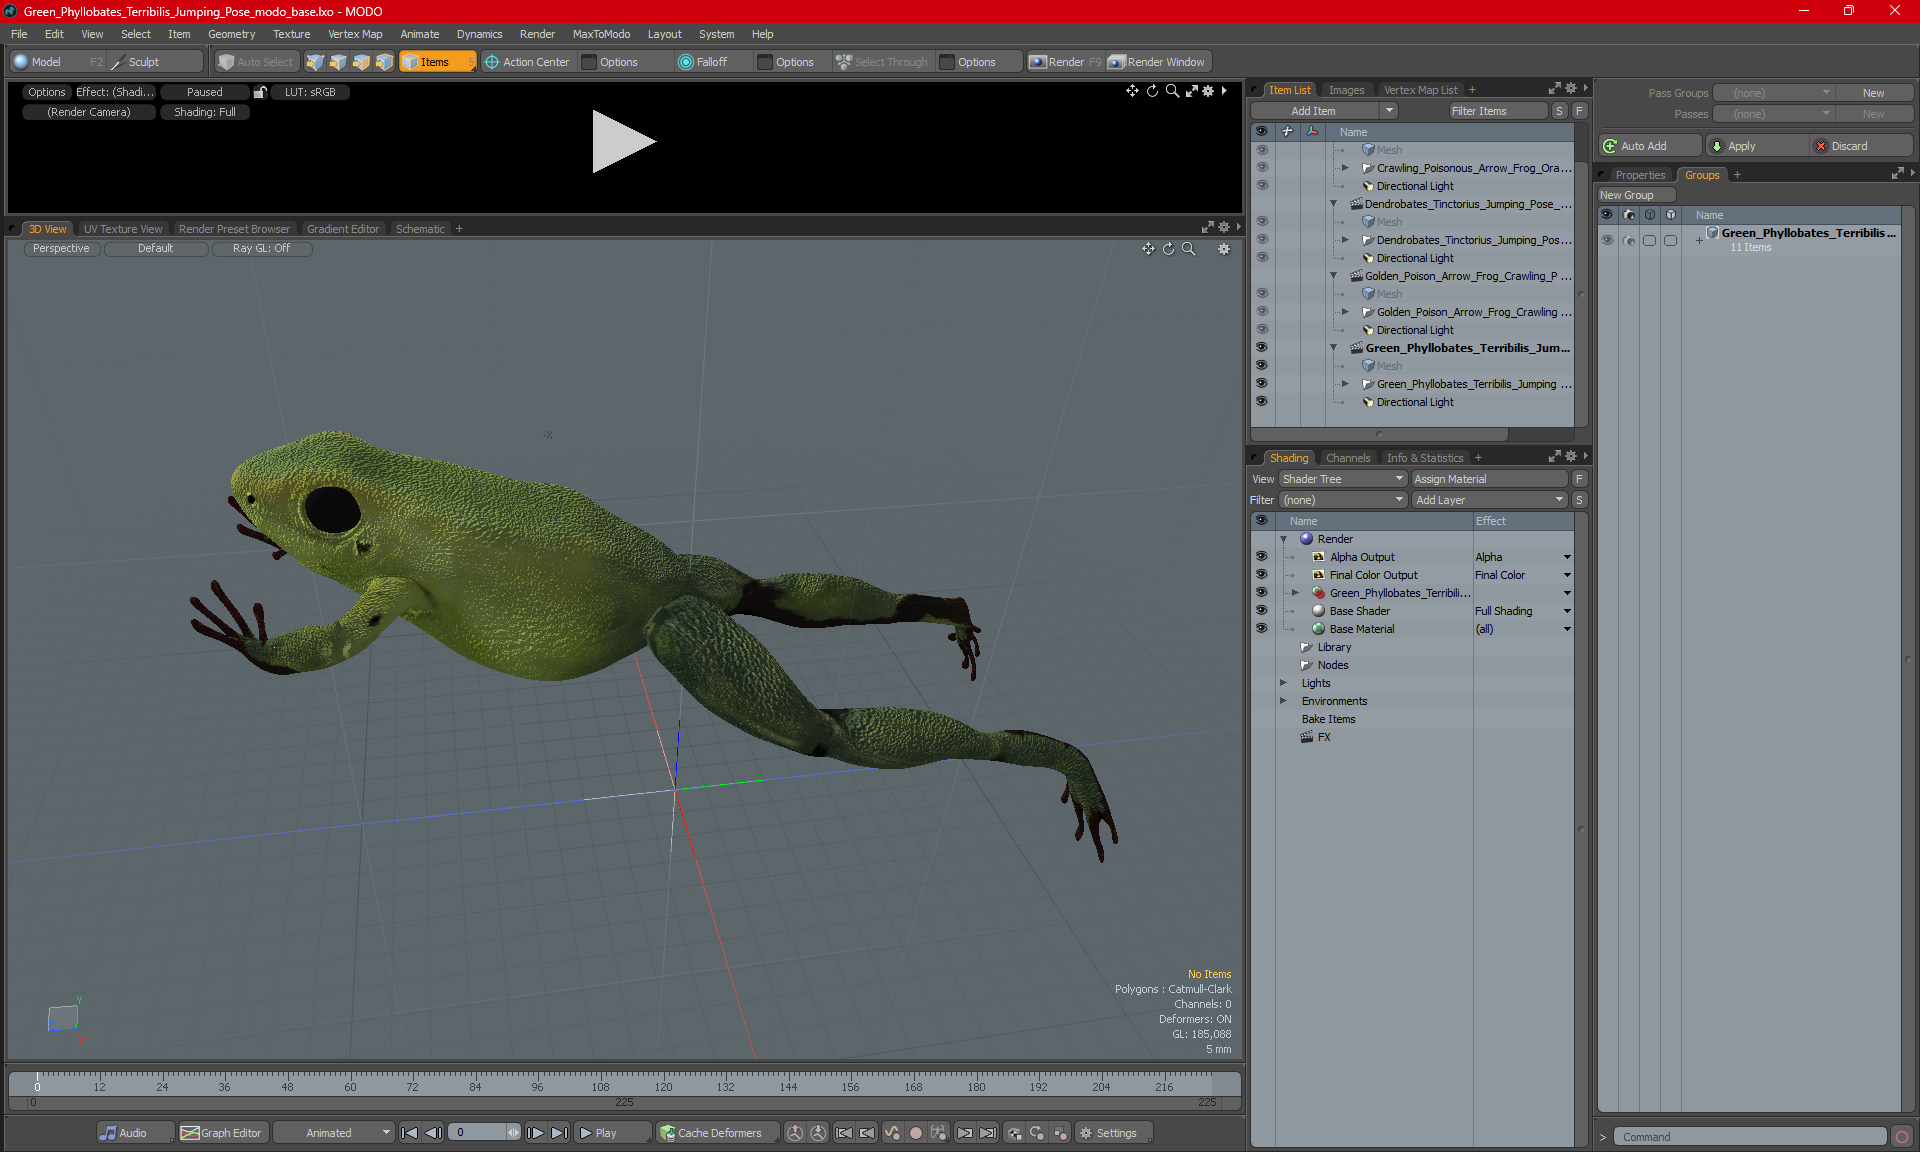Click the Perspective view button
The height and width of the screenshot is (1152, 1920).
(x=61, y=249)
